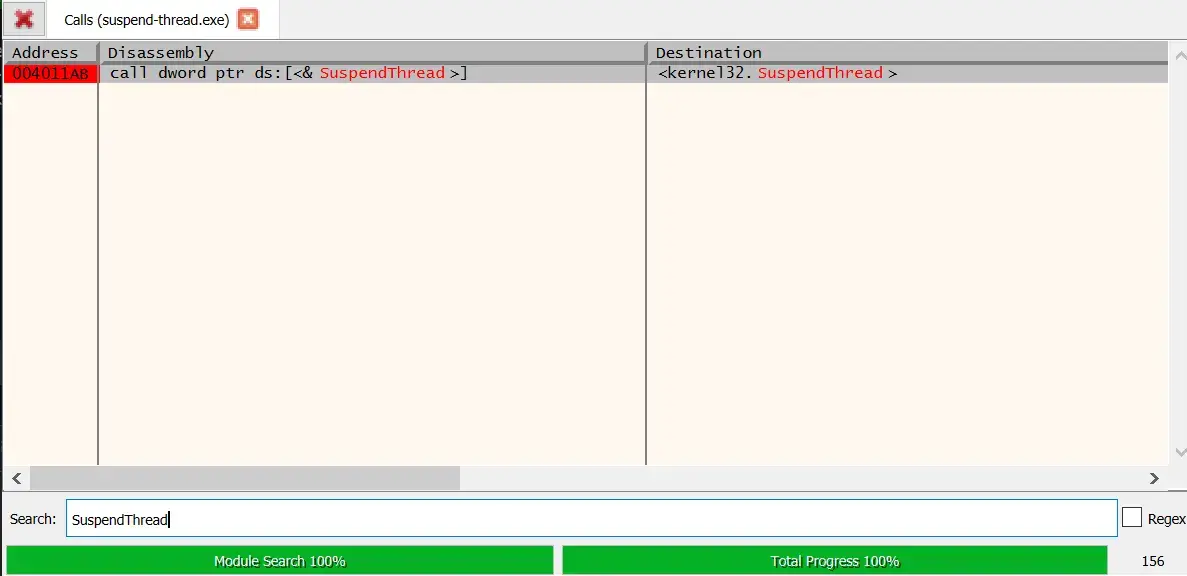The image size is (1187, 576).
Task: Click the Total Progress 100% bar
Action: pos(835,561)
